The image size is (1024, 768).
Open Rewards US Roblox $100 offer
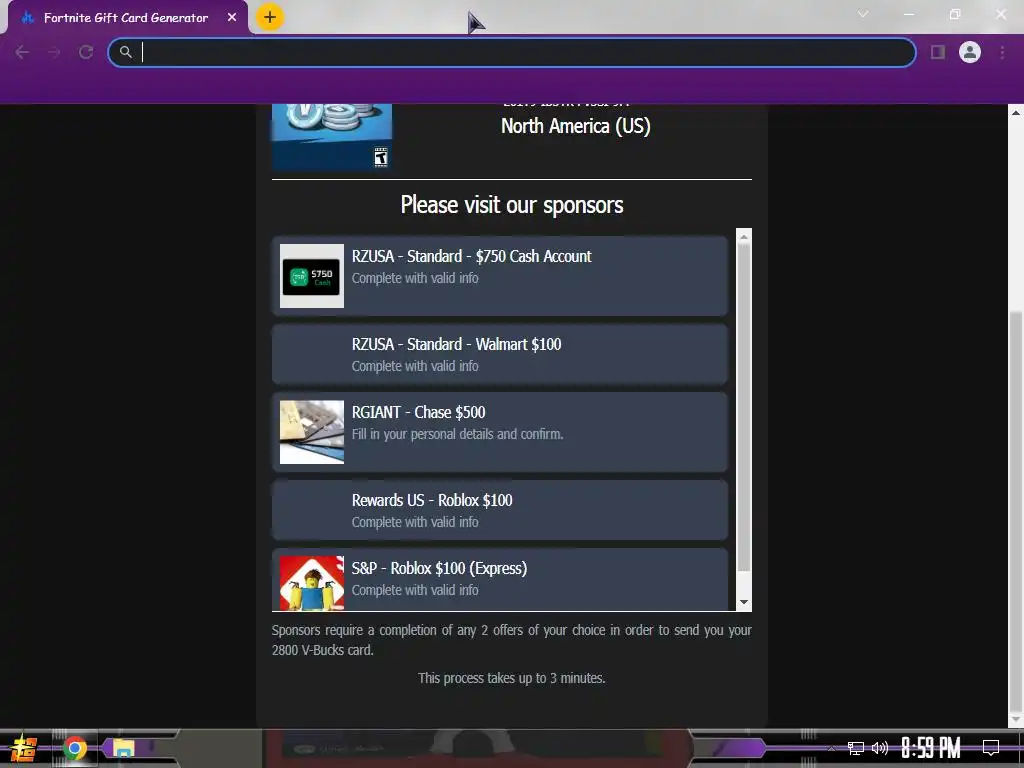[500, 511]
